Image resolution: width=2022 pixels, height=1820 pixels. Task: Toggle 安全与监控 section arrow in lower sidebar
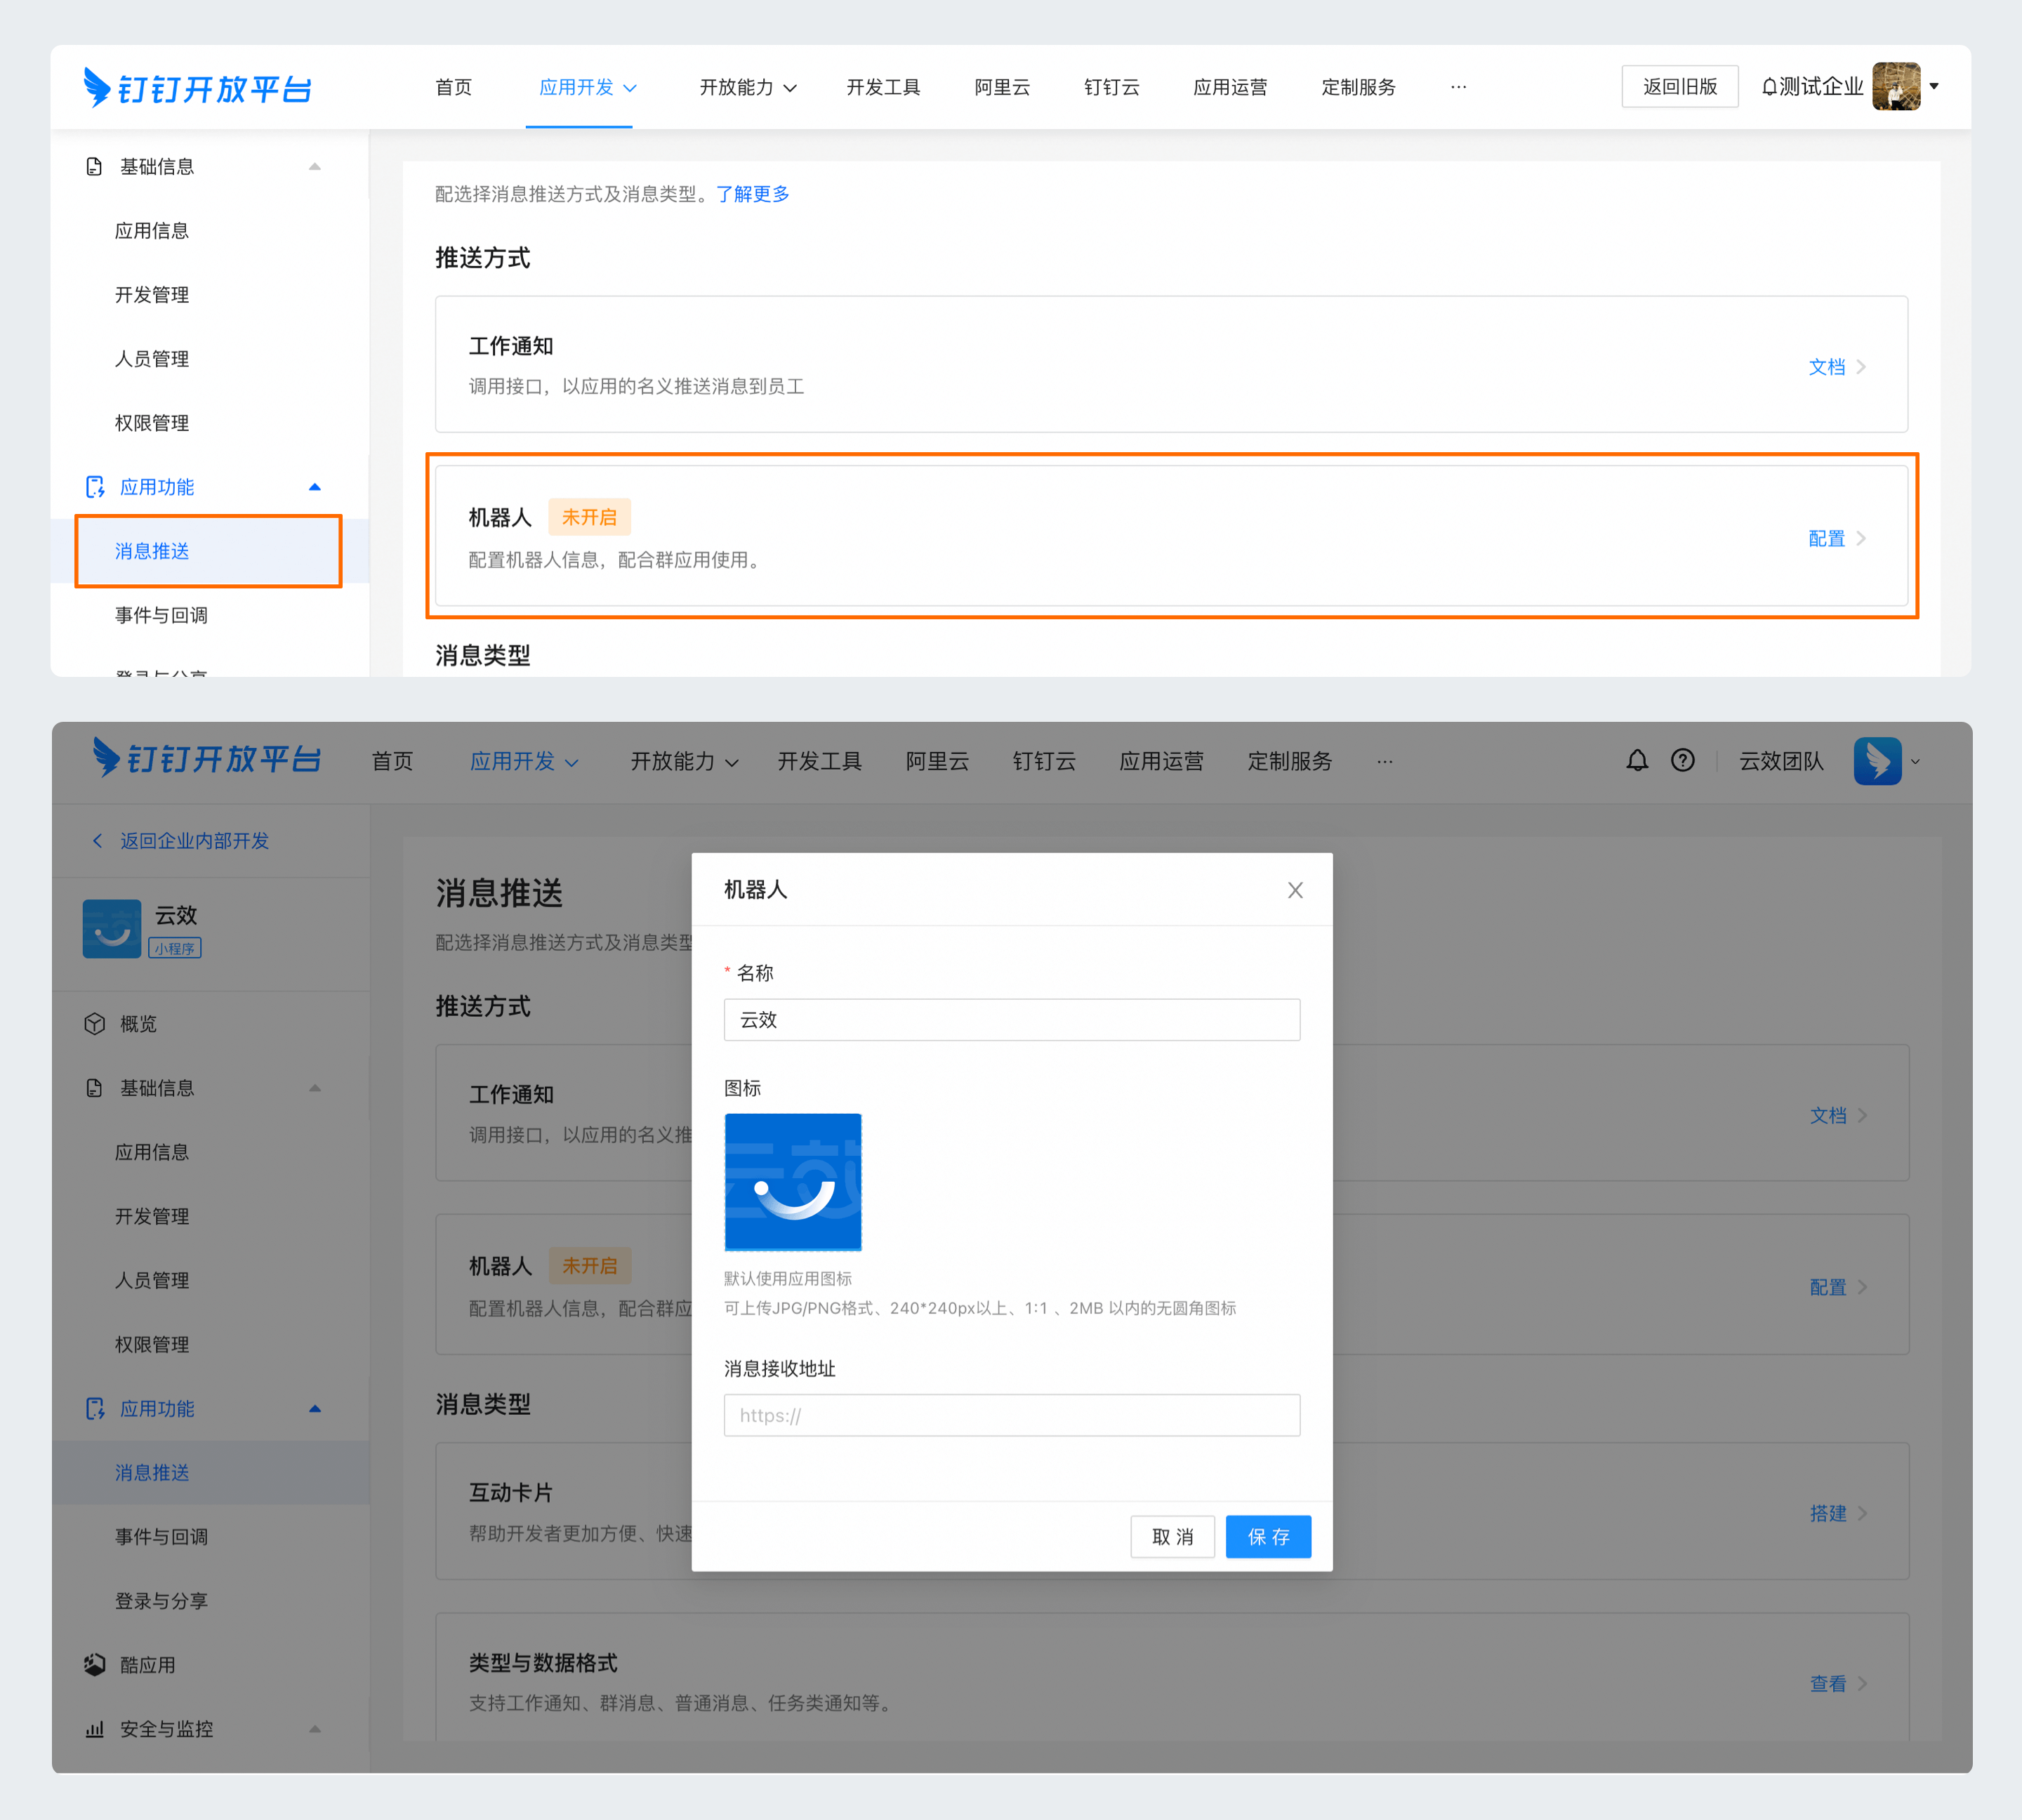pos(315,1729)
